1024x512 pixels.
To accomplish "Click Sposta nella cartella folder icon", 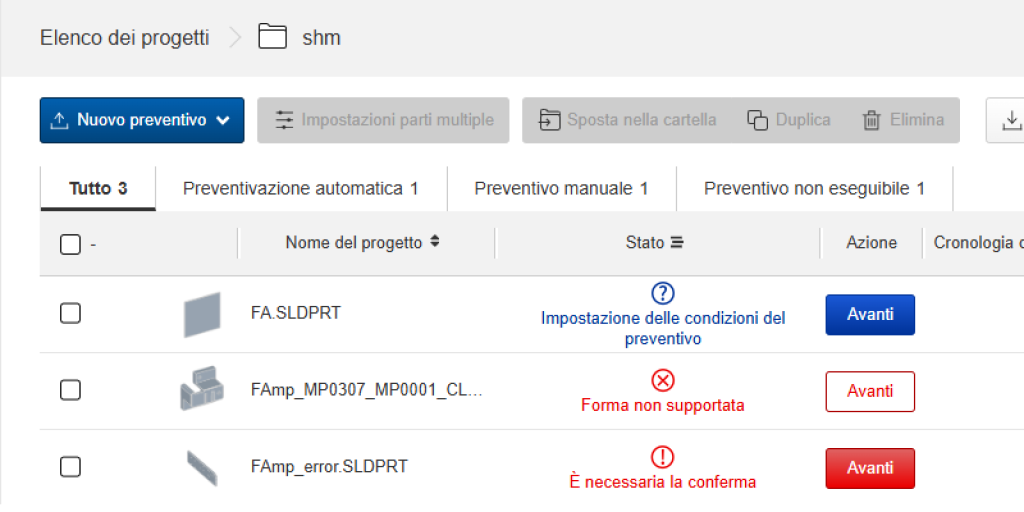I will (550, 120).
